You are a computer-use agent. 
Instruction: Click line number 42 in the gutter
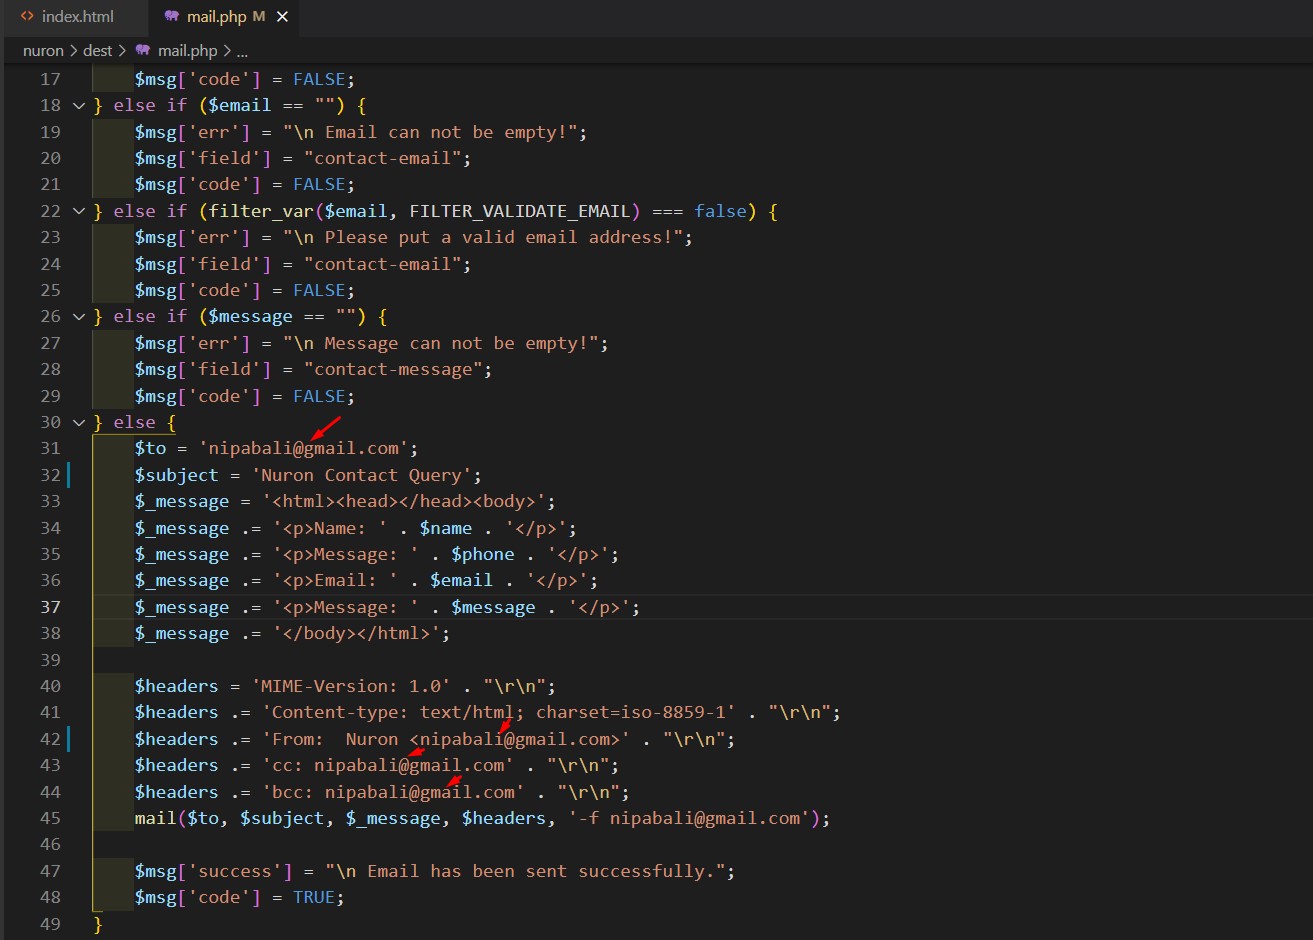pyautogui.click(x=50, y=739)
